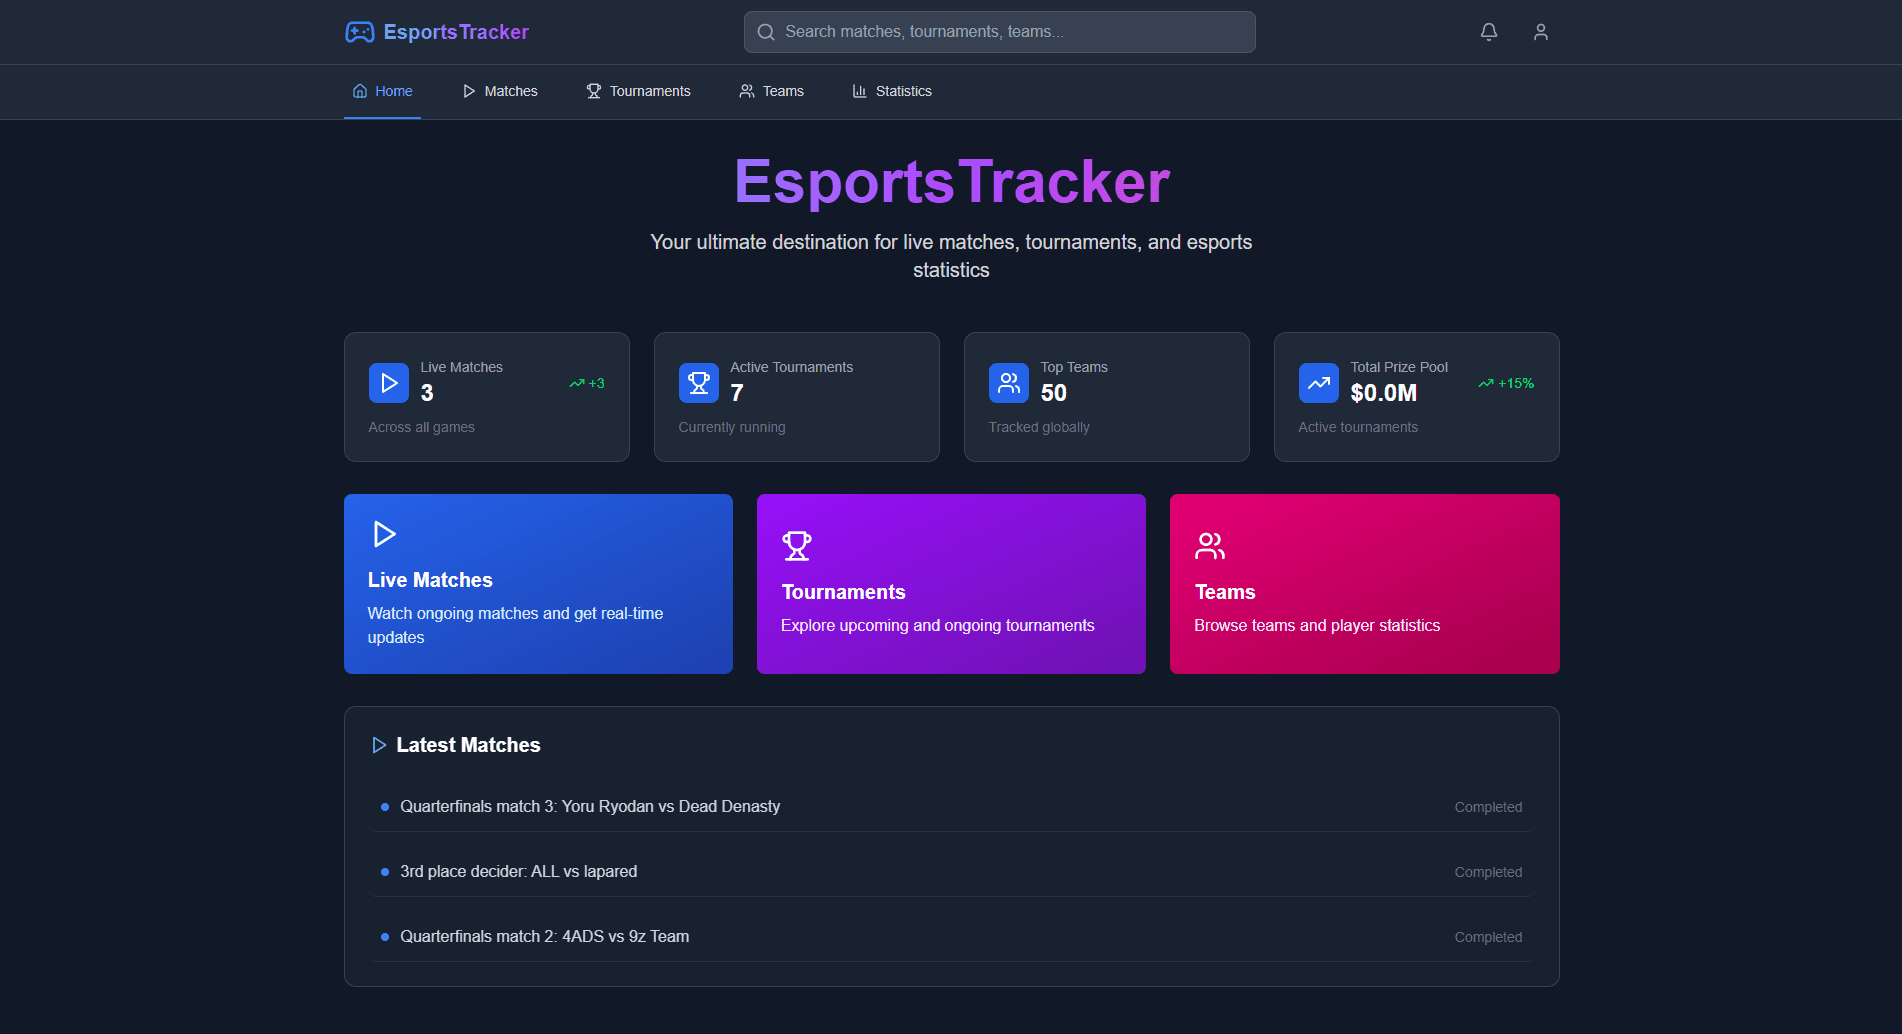
Task: Open the blue Live Matches card
Action: (538, 584)
